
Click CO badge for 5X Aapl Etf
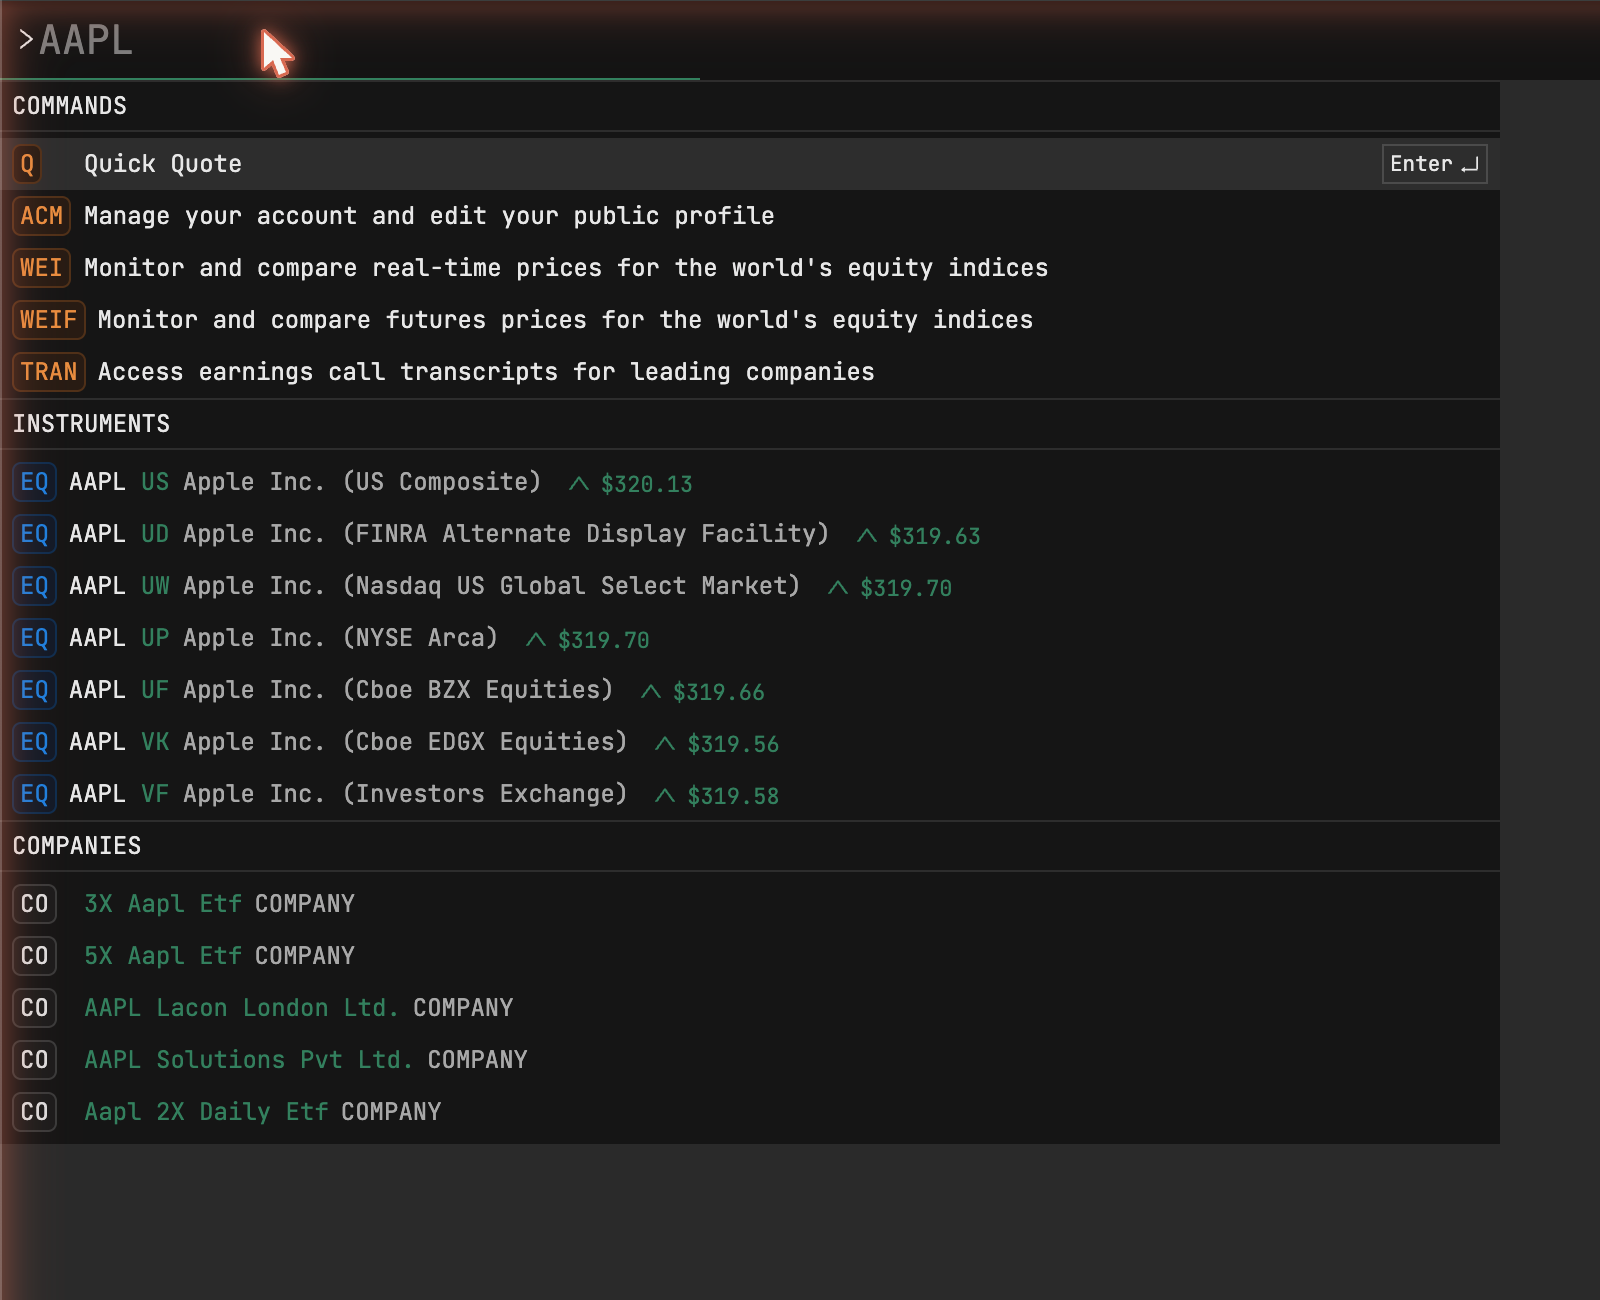tap(35, 956)
